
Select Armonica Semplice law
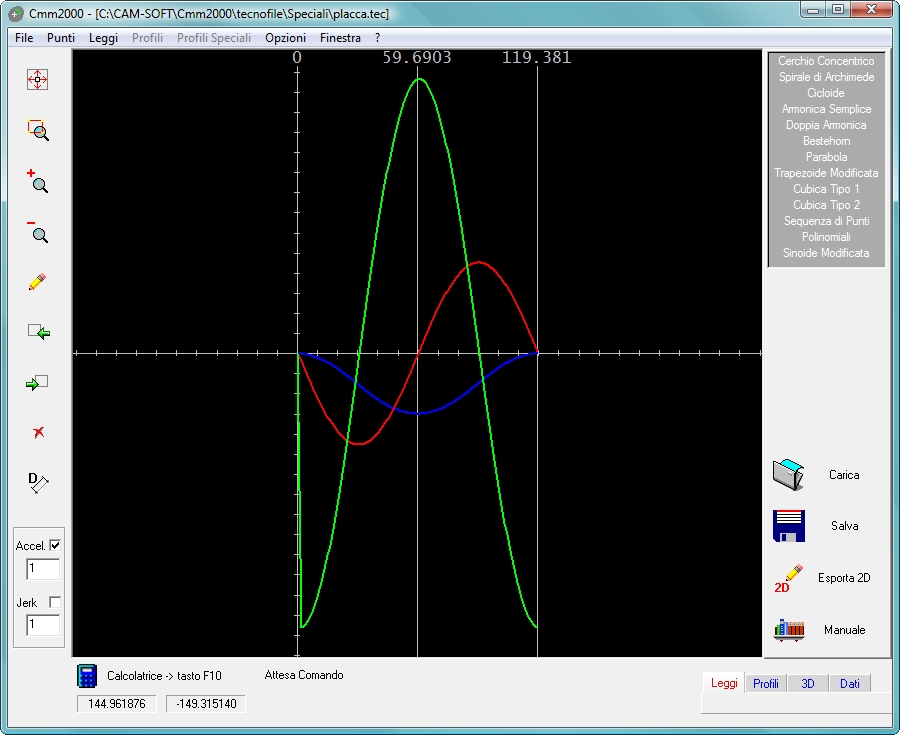click(826, 109)
